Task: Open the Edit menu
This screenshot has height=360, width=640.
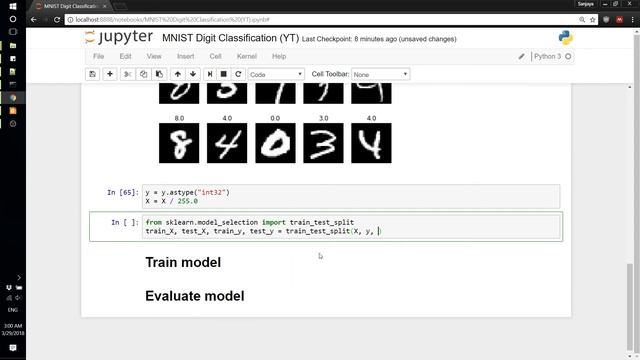Action: pos(125,56)
